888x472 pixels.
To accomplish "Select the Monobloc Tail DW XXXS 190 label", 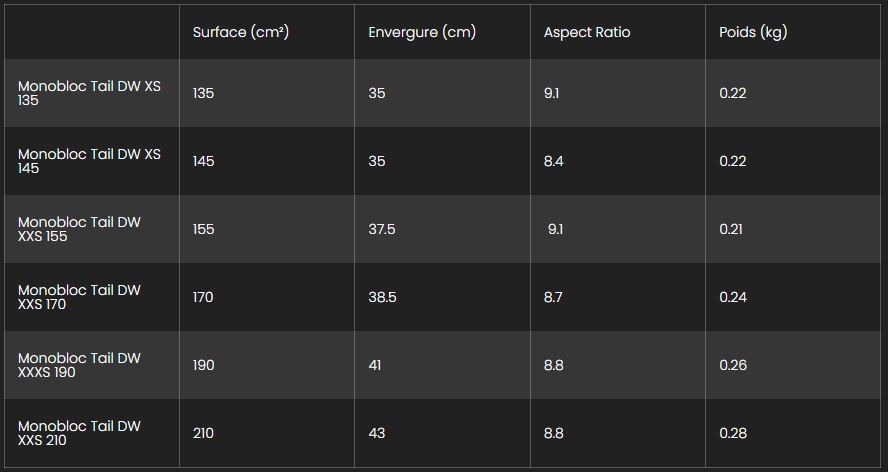I will [79, 365].
